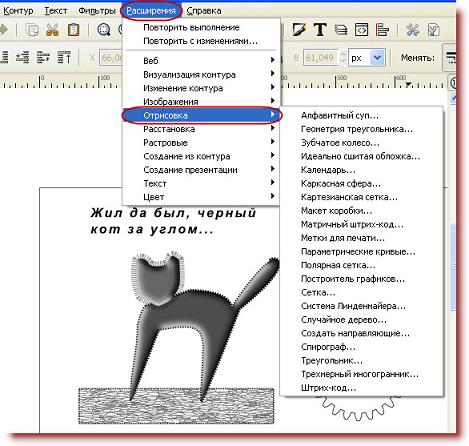Open the XML editor icon
This screenshot has height=446, width=469.
362,30
